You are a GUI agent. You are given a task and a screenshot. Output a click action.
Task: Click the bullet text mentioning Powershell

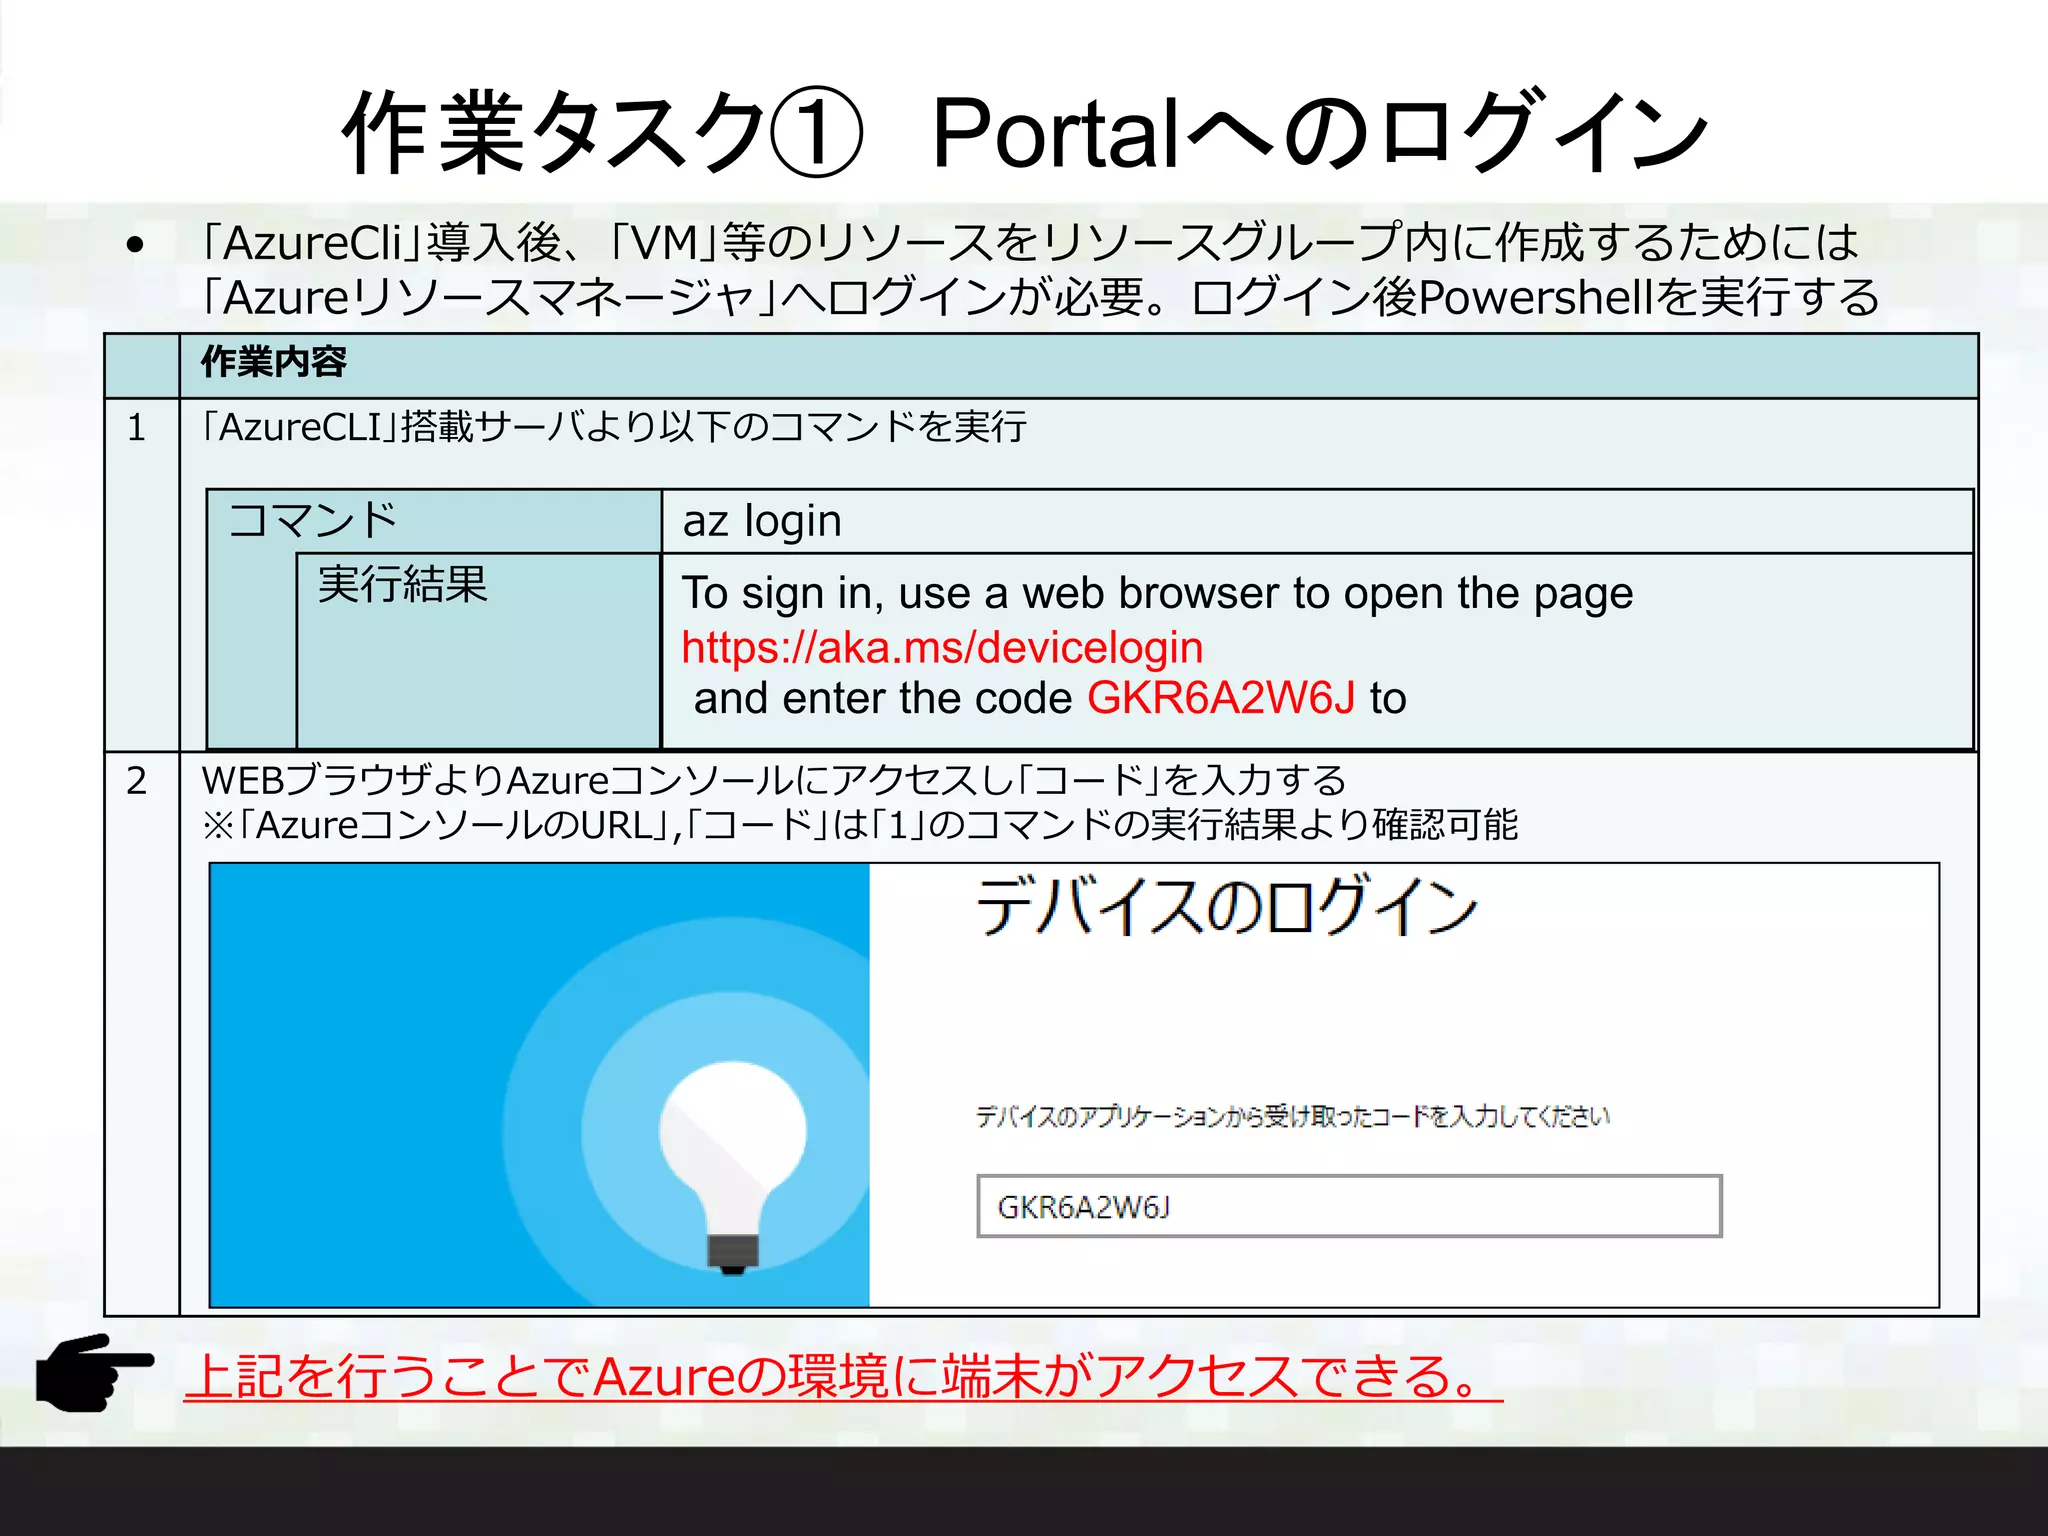(x=1040, y=297)
